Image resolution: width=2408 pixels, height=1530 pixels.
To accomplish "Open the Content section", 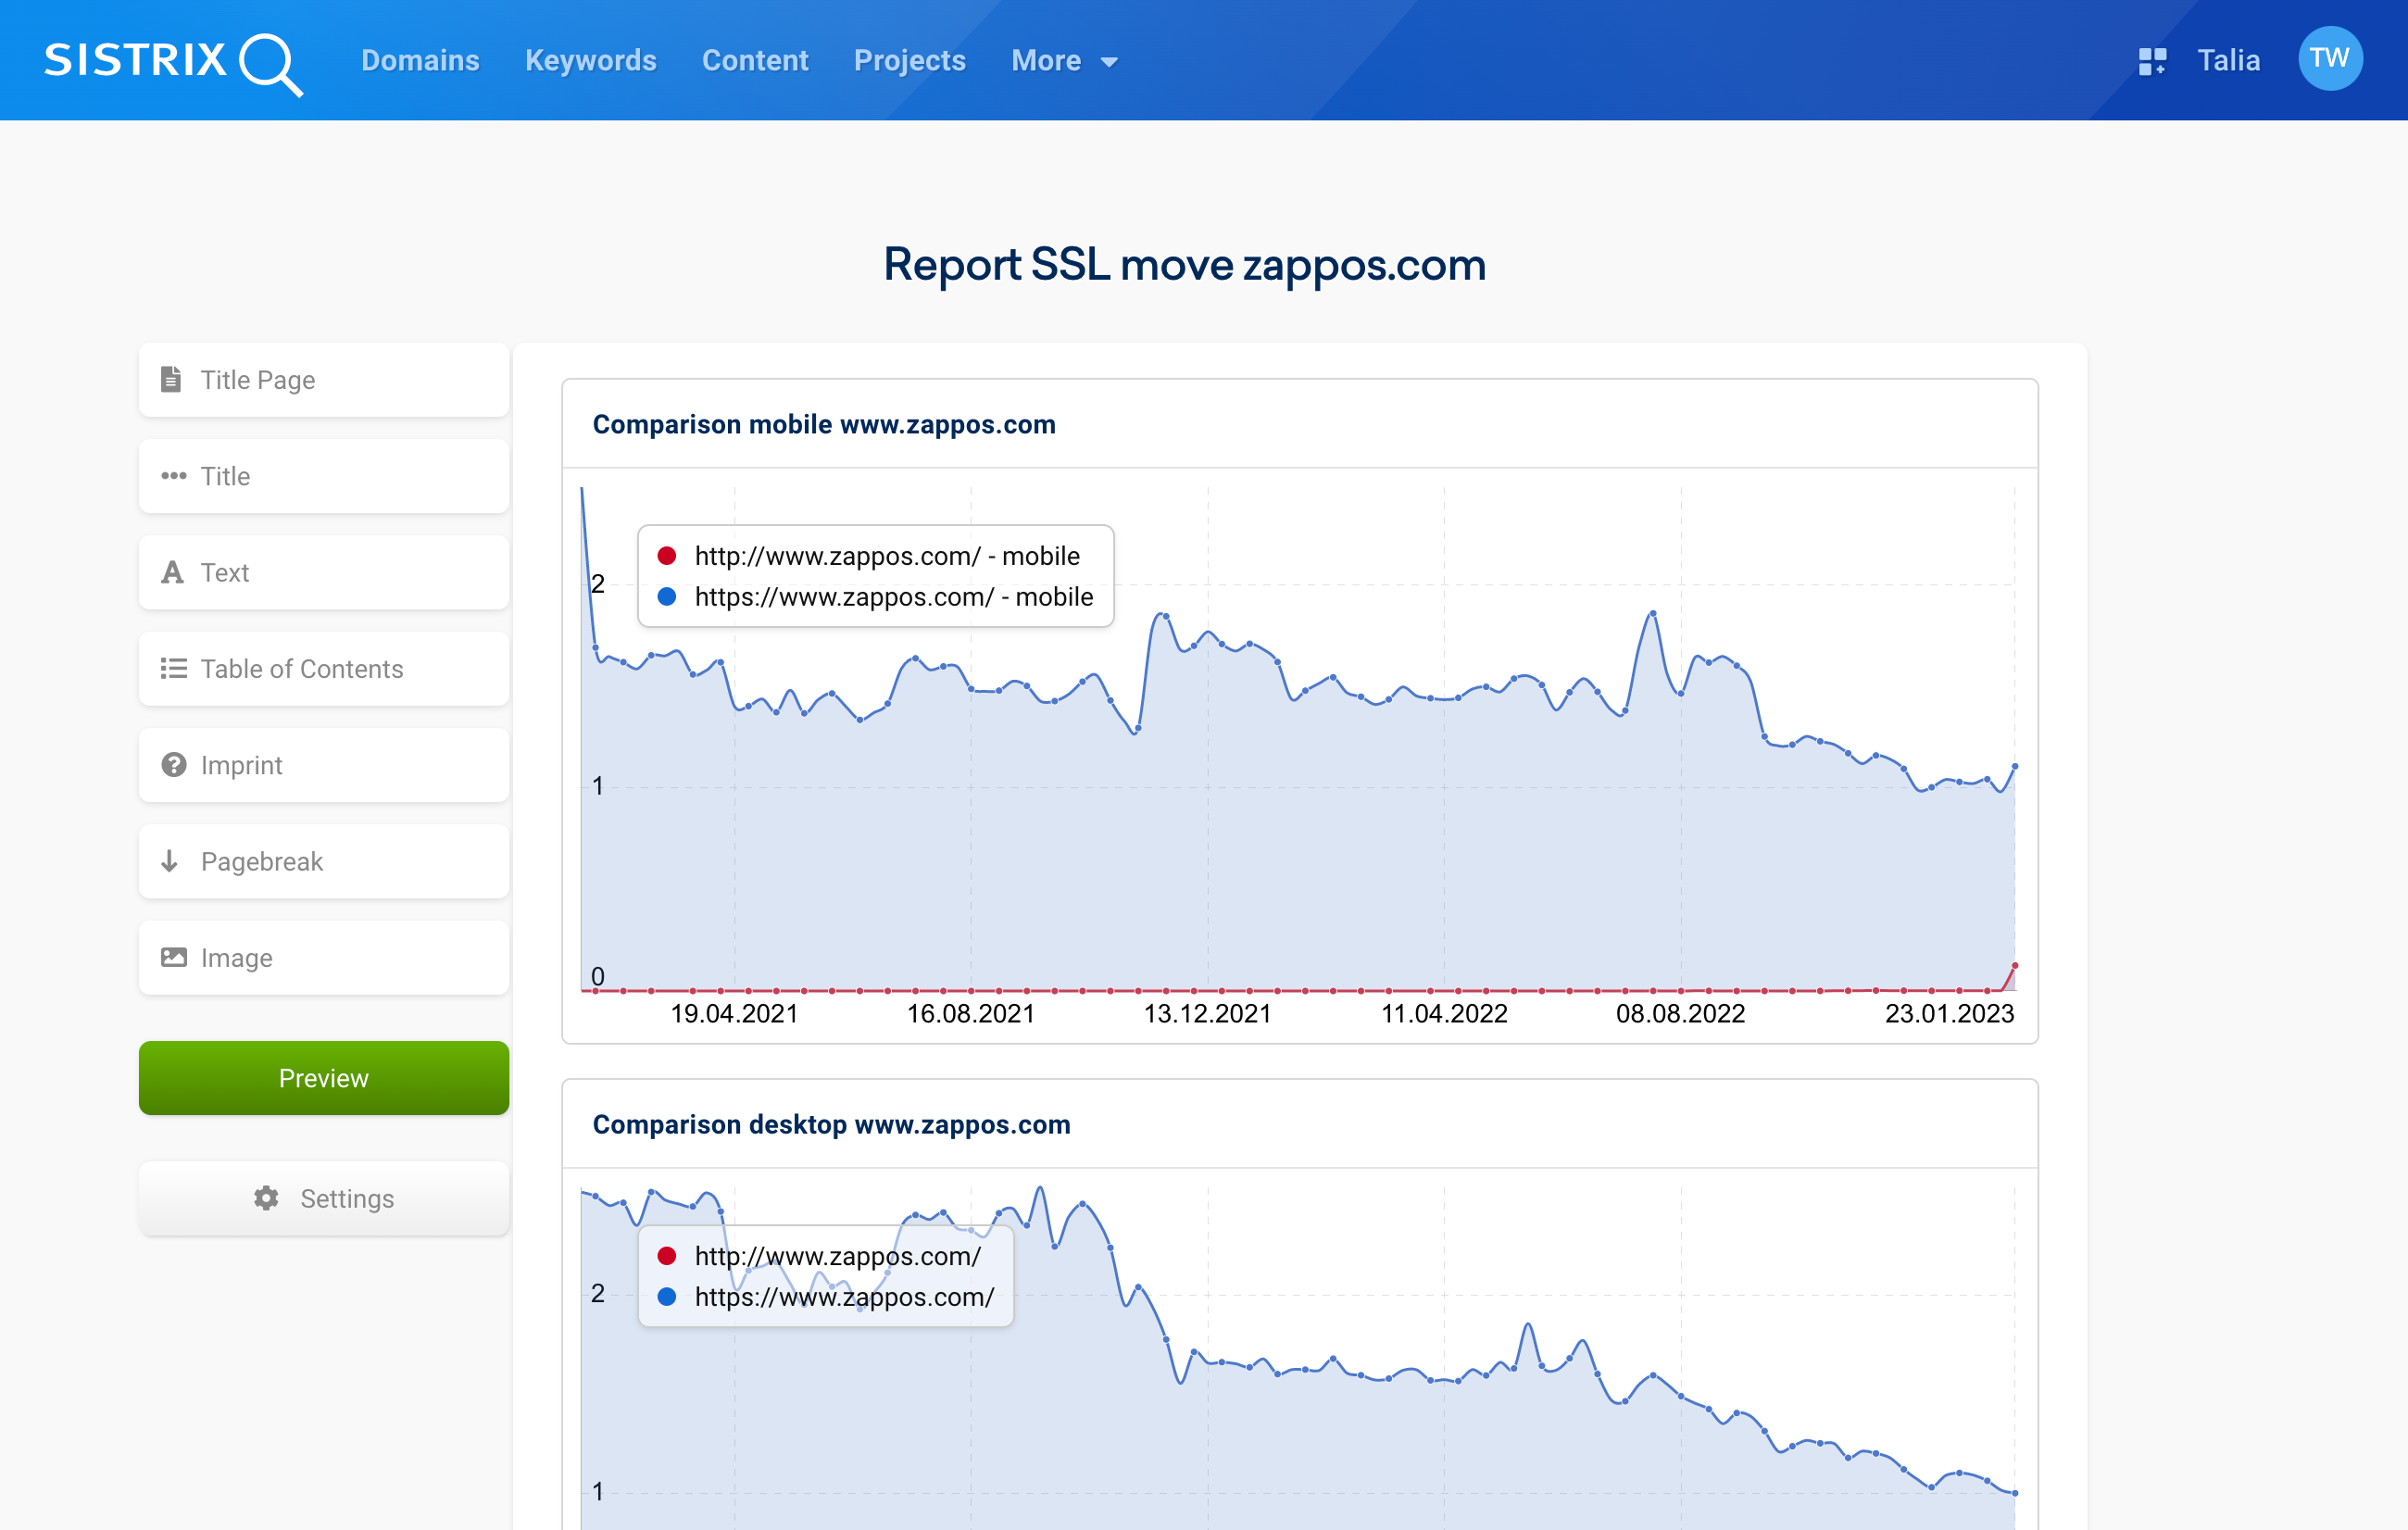I will [755, 61].
